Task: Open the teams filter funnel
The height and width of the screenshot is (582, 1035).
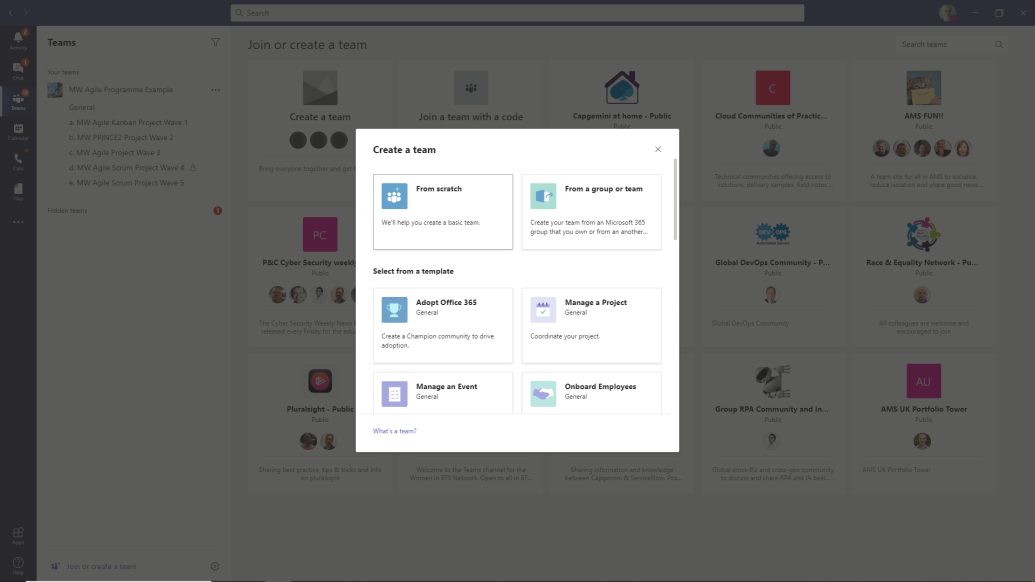Action: (x=215, y=42)
